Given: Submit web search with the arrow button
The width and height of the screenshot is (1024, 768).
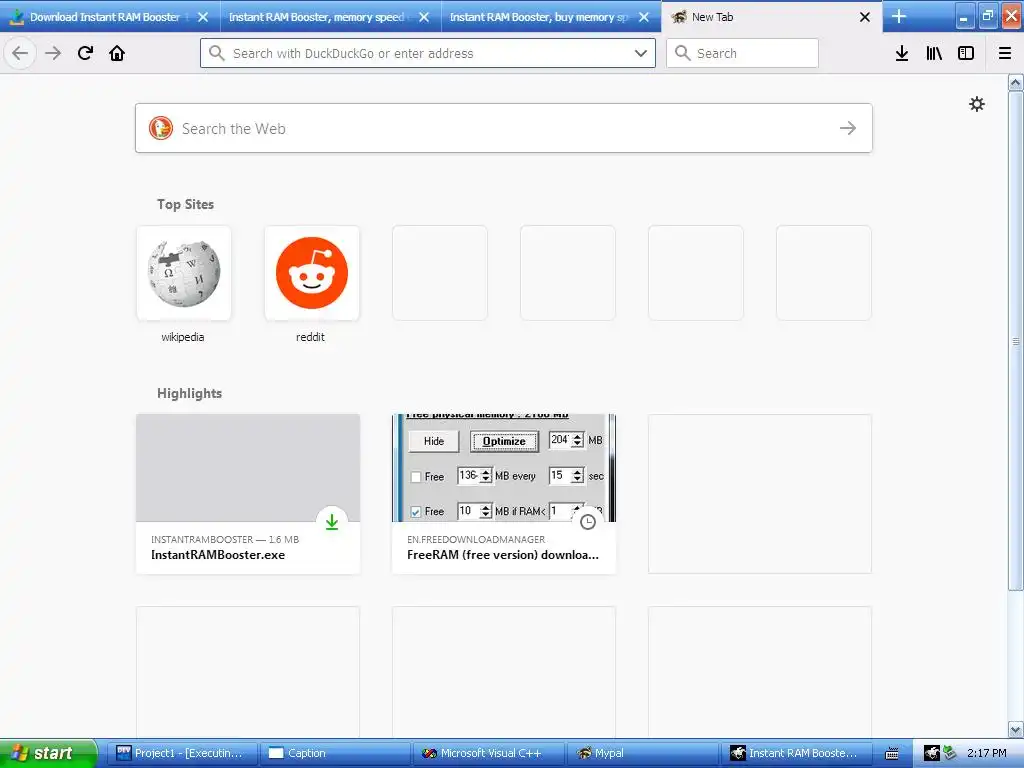Looking at the screenshot, I should 848,128.
